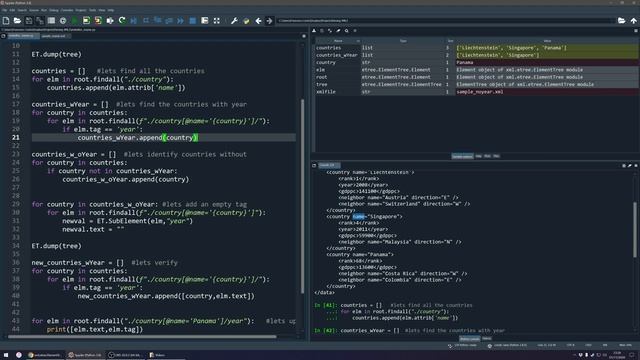640x360 pixels.
Task: Save the current file
Action: pos(29,20)
